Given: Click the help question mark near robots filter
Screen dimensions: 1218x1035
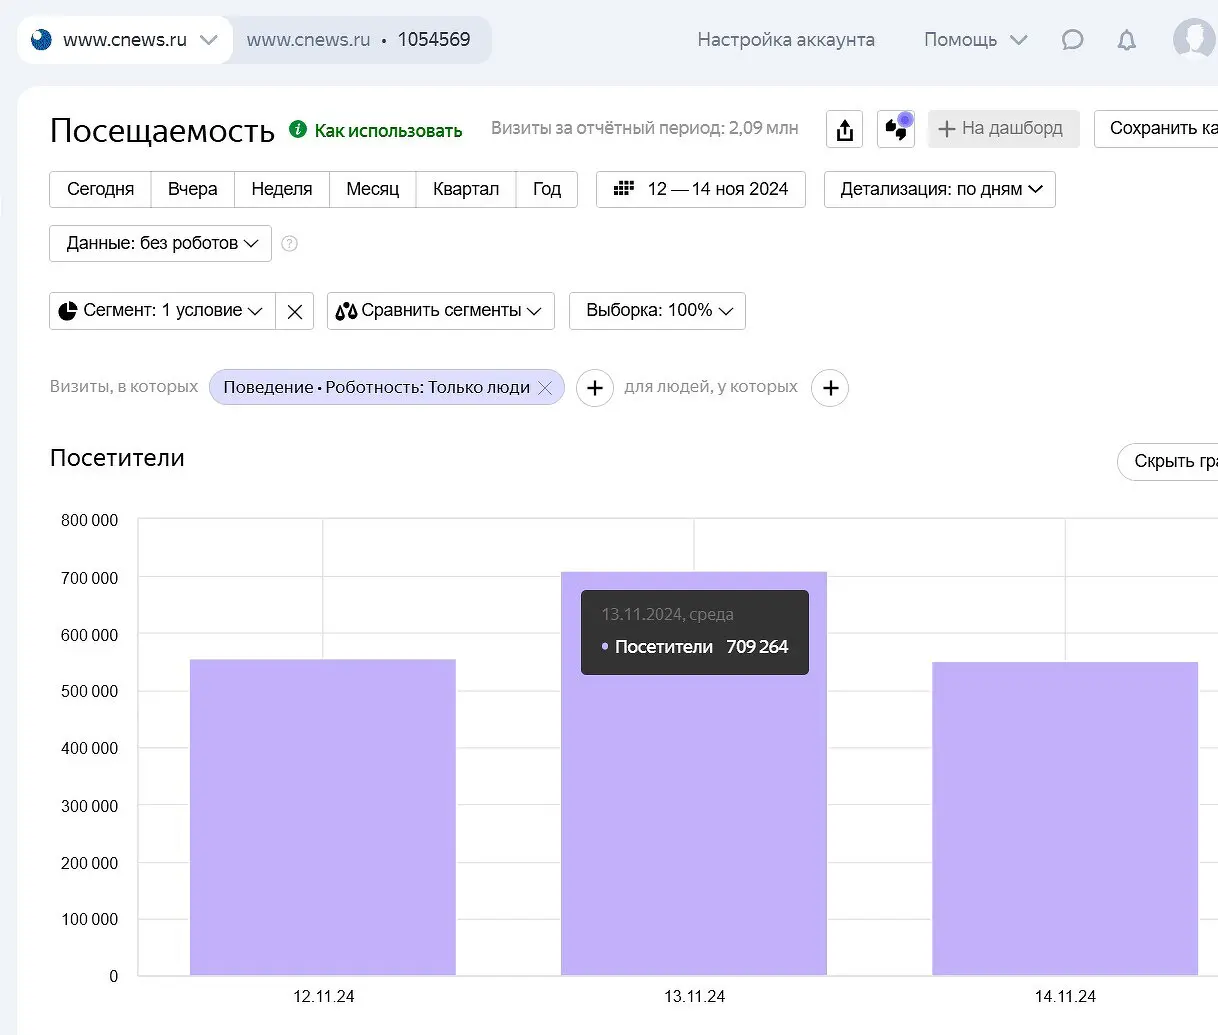Looking at the screenshot, I should (x=290, y=243).
